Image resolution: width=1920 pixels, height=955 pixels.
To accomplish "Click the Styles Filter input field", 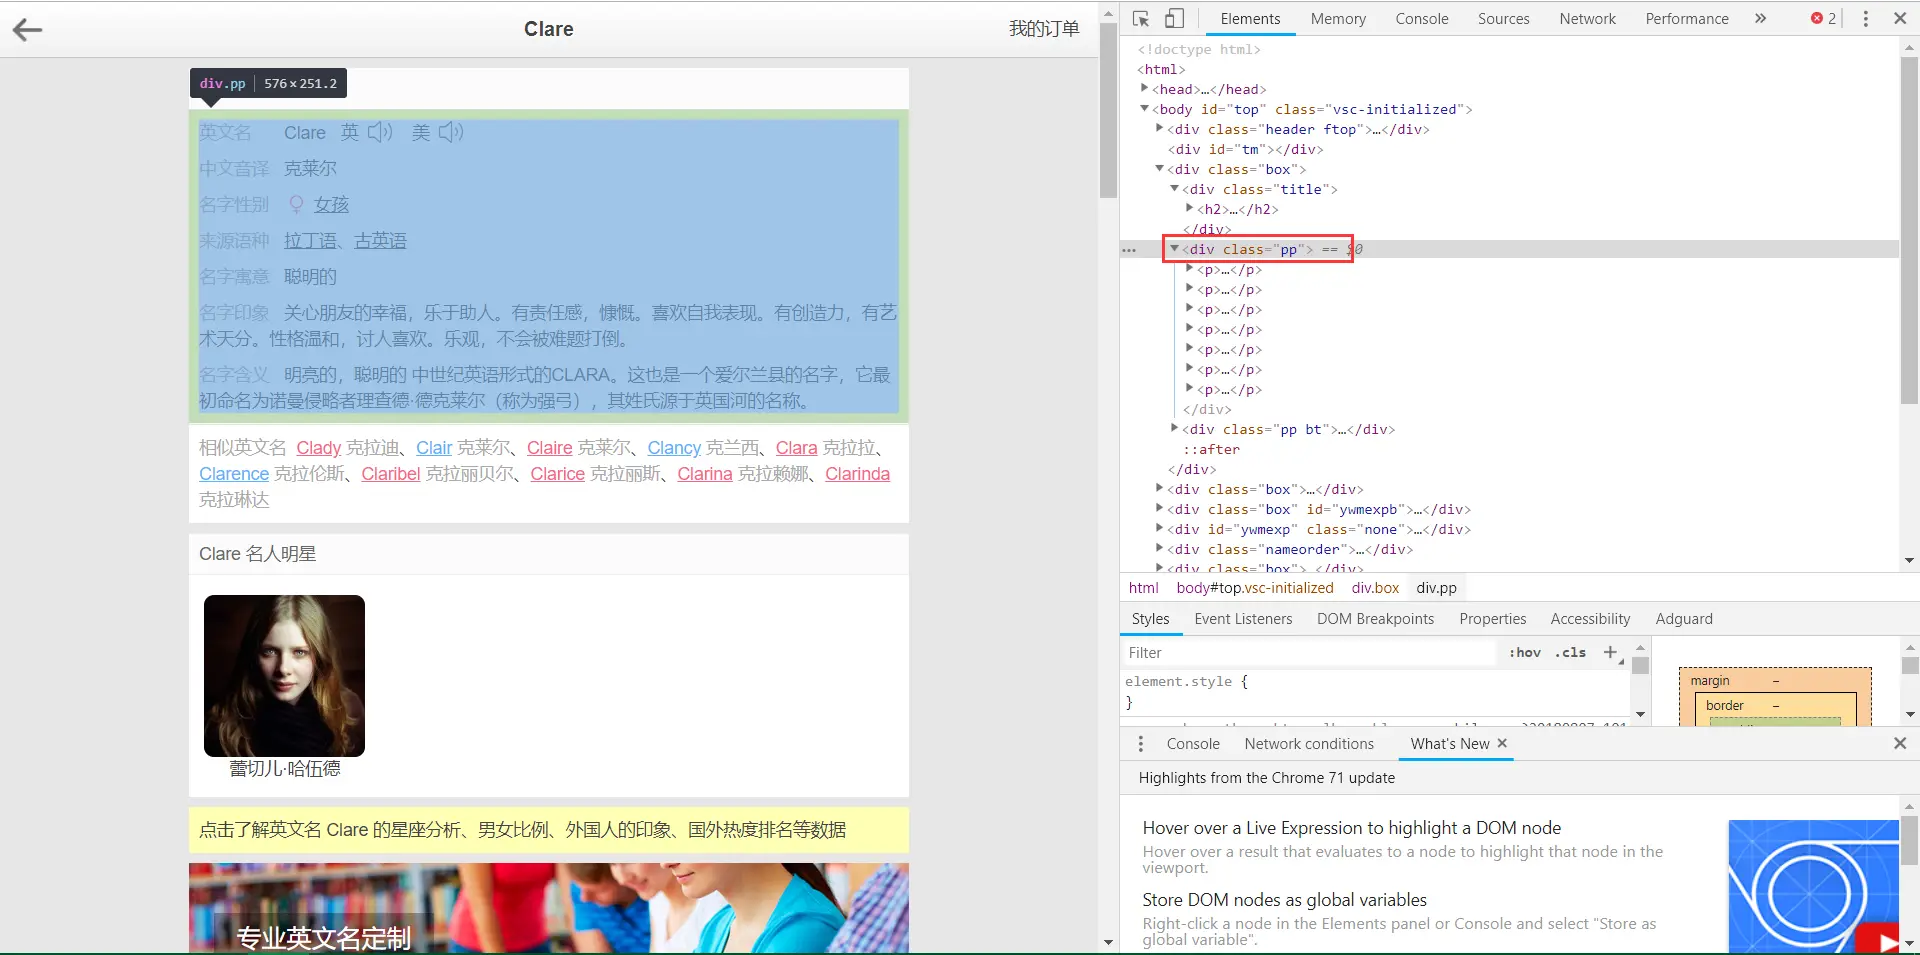I will (x=1310, y=653).
